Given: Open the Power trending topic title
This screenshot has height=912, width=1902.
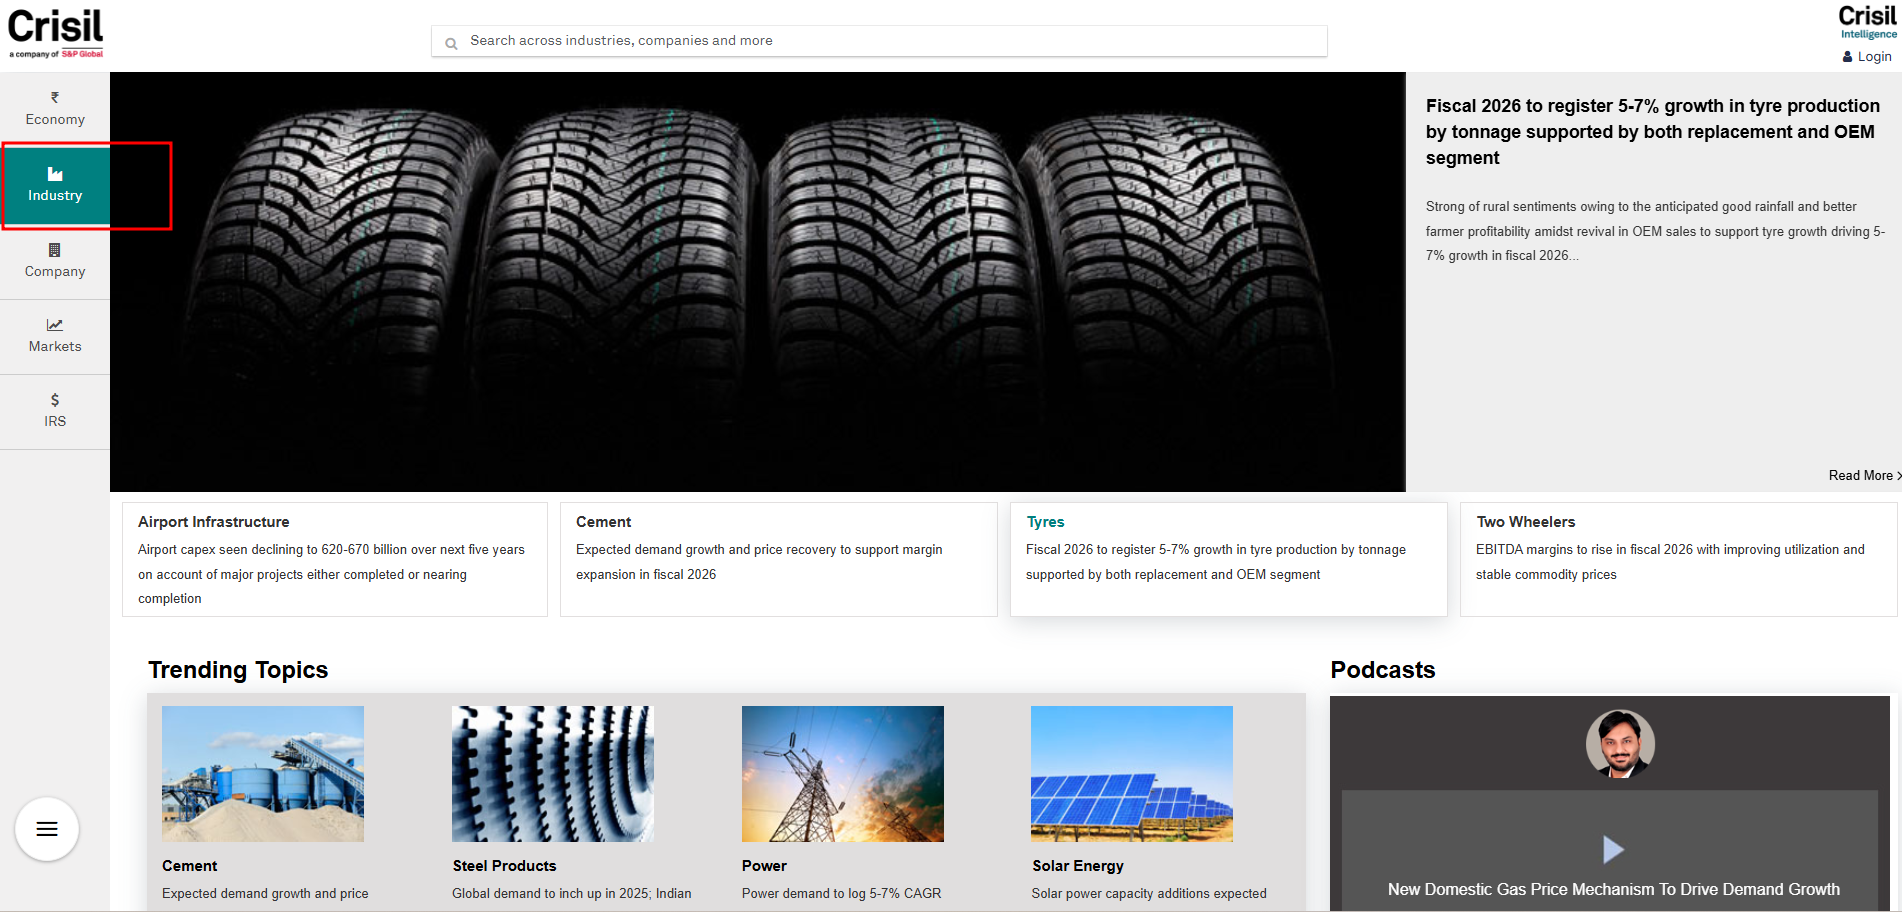Looking at the screenshot, I should point(764,866).
